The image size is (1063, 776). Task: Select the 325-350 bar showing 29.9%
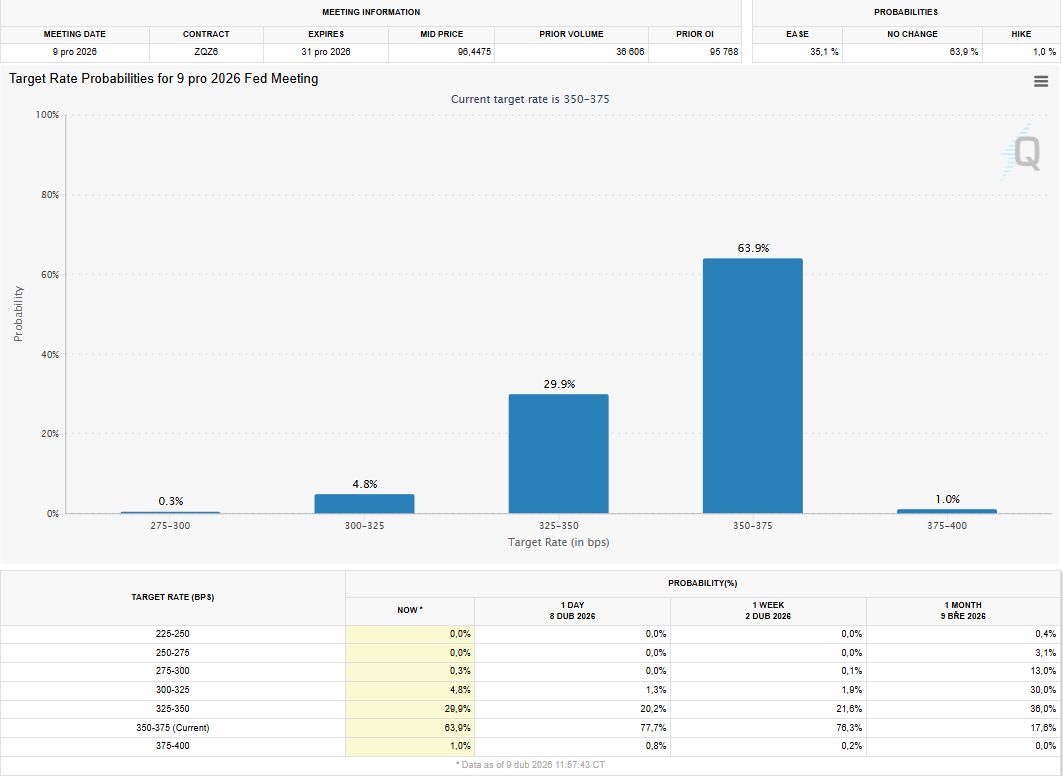pyautogui.click(x=559, y=453)
